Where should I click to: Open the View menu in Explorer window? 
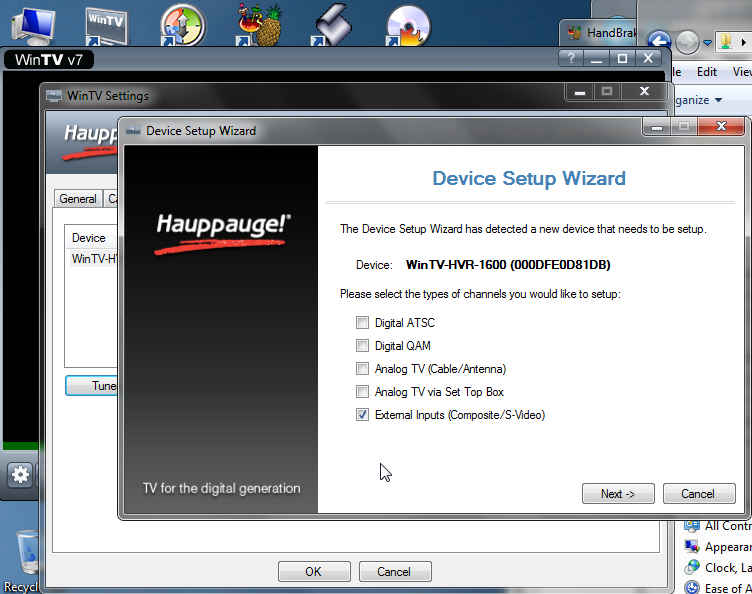point(742,72)
